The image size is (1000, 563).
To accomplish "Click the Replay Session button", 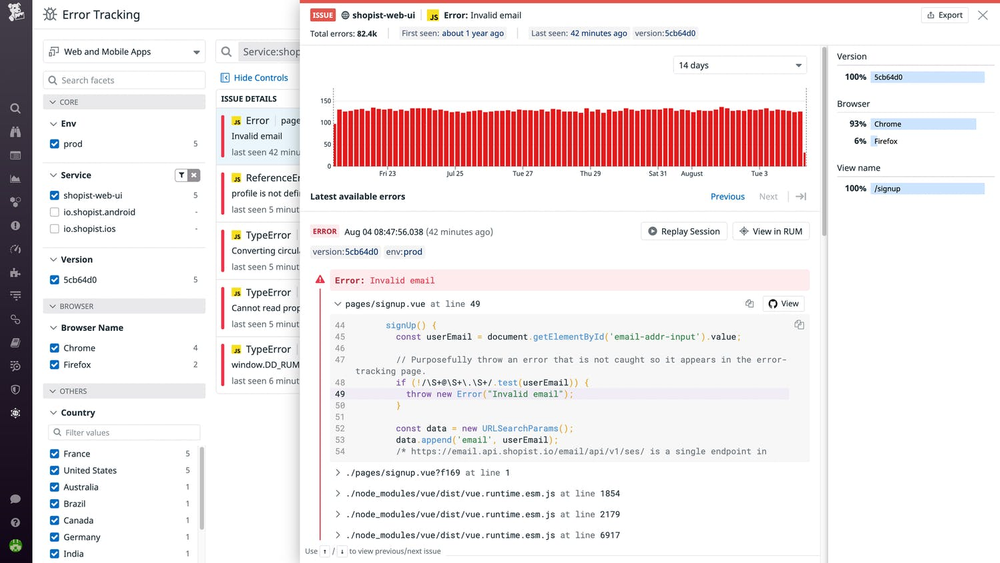I will pyautogui.click(x=683, y=231).
